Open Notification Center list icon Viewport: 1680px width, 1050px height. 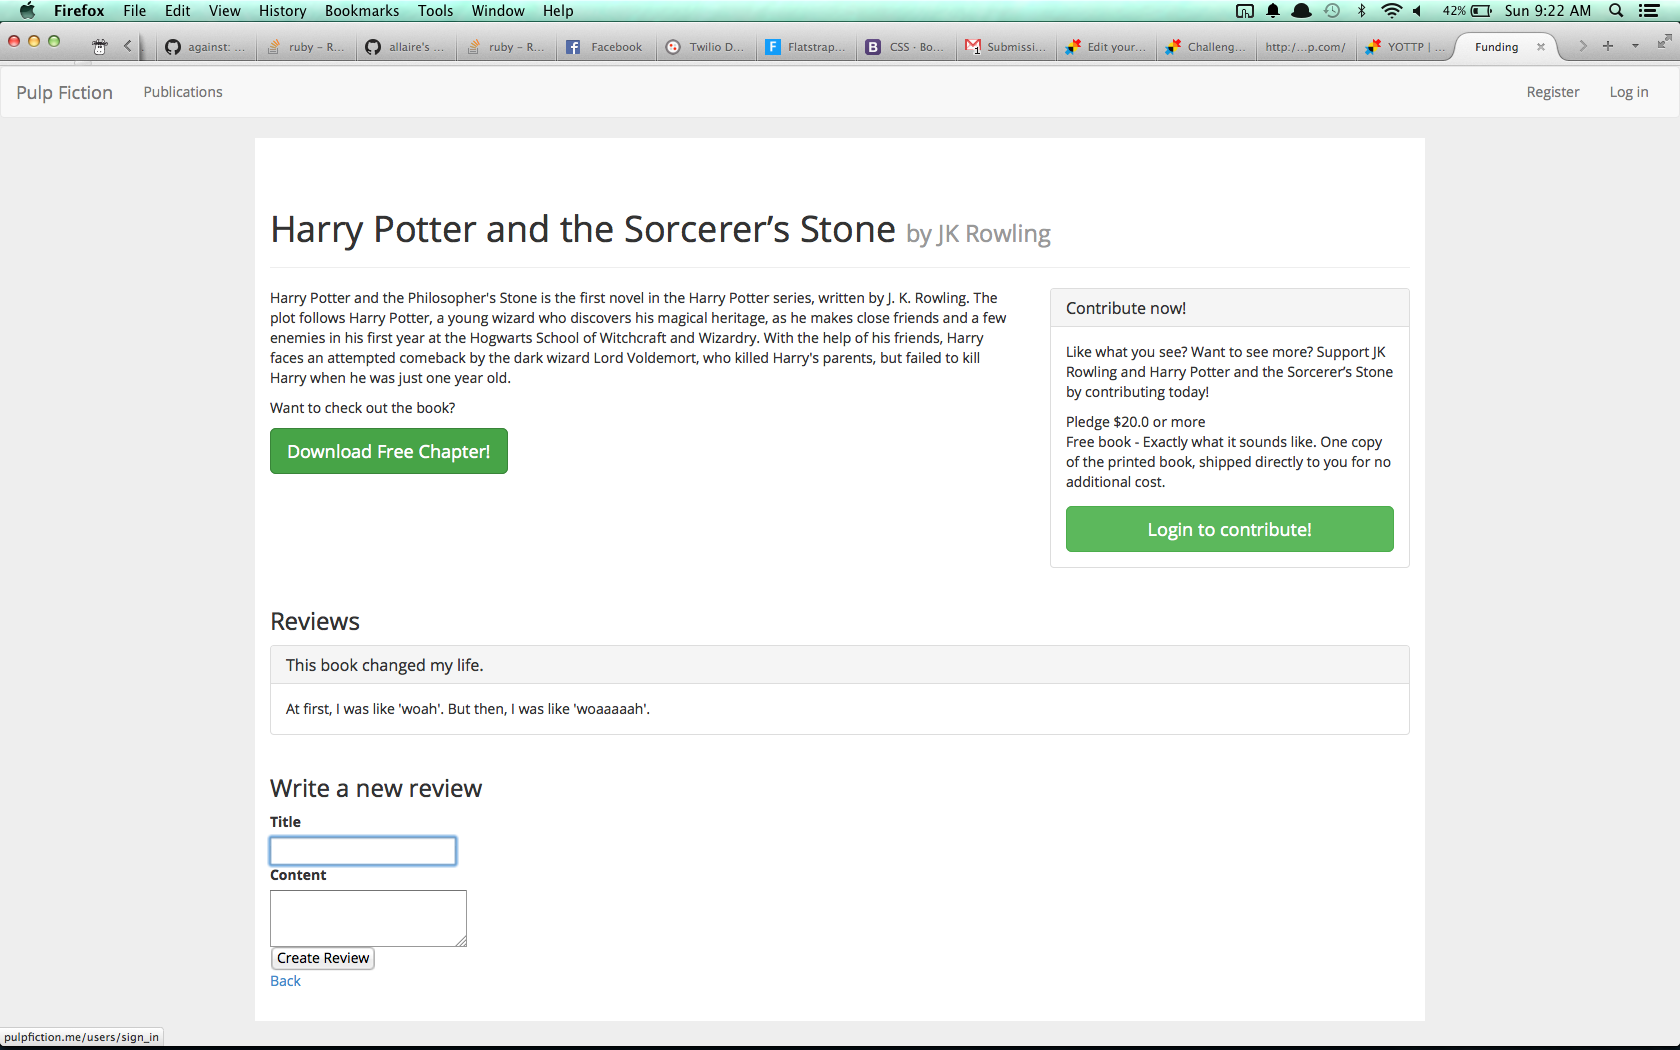click(1650, 11)
